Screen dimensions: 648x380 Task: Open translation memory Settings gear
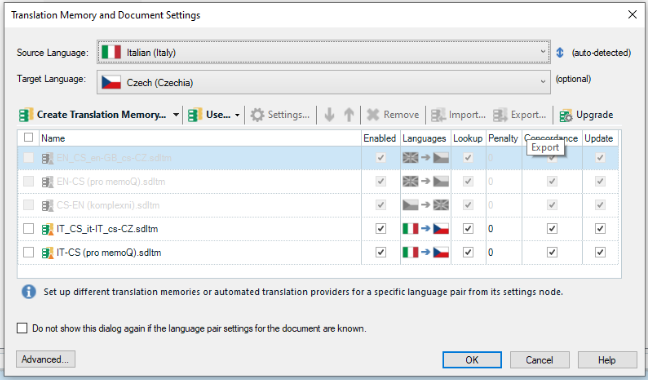coord(257,115)
